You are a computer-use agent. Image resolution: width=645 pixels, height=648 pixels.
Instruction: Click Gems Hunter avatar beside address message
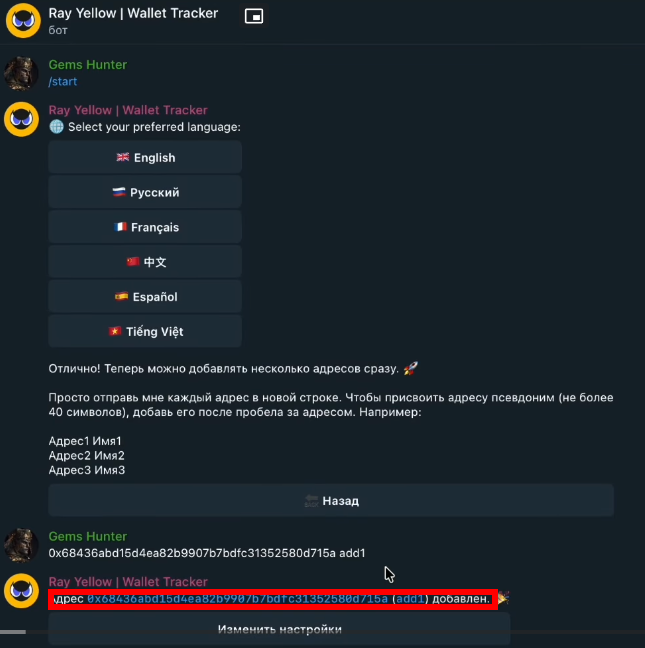[22, 544]
